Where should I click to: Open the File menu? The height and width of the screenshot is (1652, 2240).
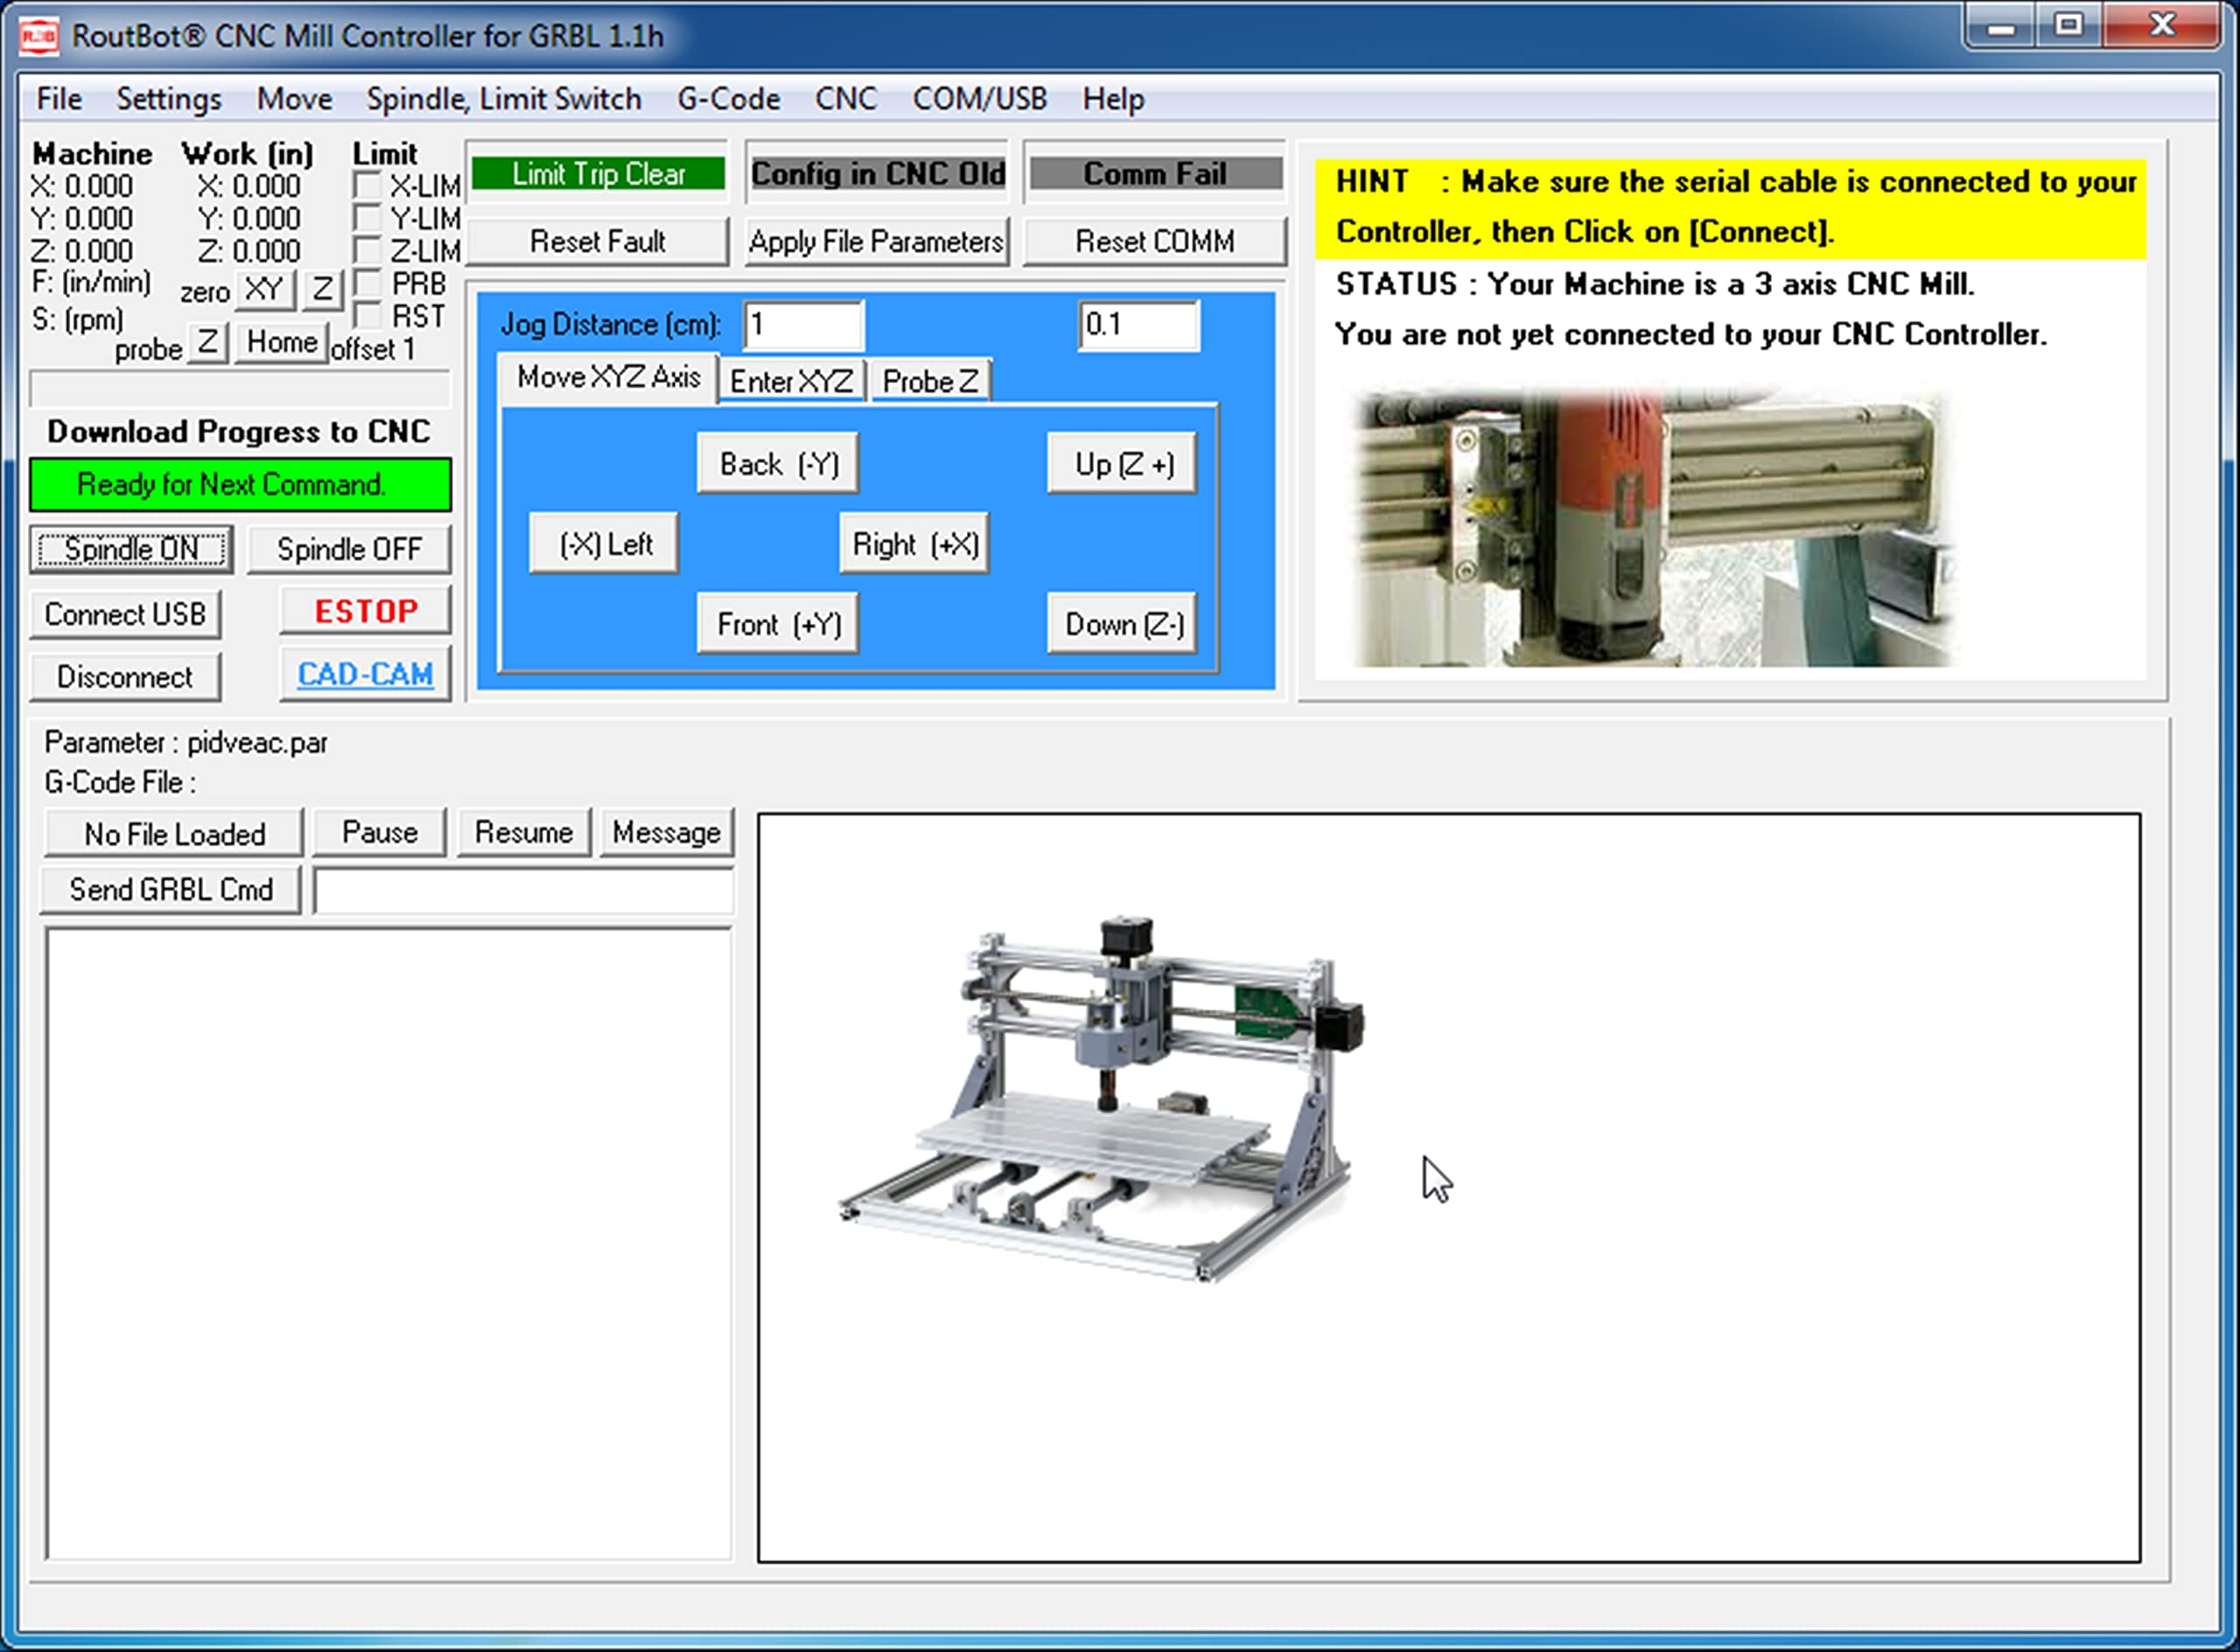pyautogui.click(x=59, y=99)
